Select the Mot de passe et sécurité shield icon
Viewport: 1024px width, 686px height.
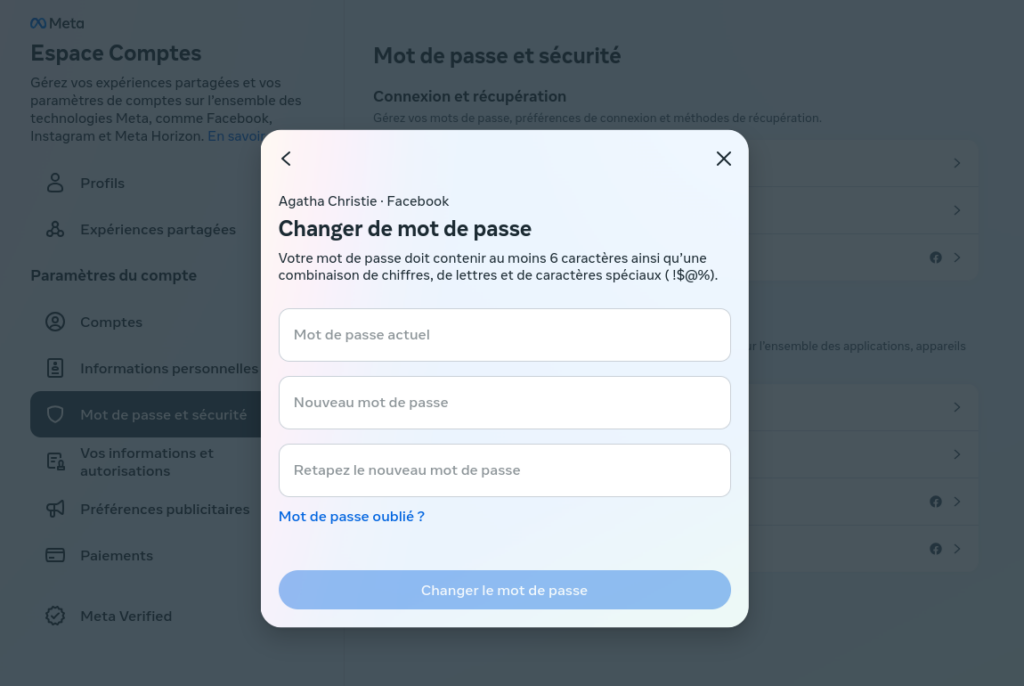(56, 414)
